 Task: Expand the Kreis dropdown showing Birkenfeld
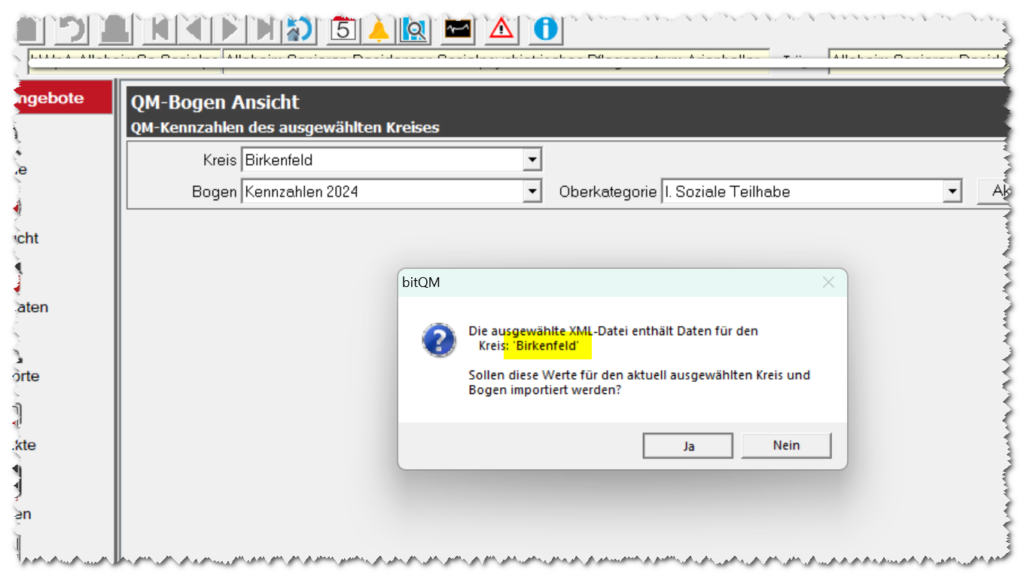click(x=532, y=159)
